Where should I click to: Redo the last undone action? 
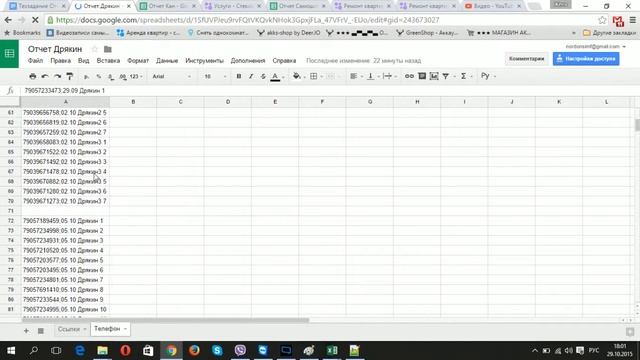pos(58,76)
